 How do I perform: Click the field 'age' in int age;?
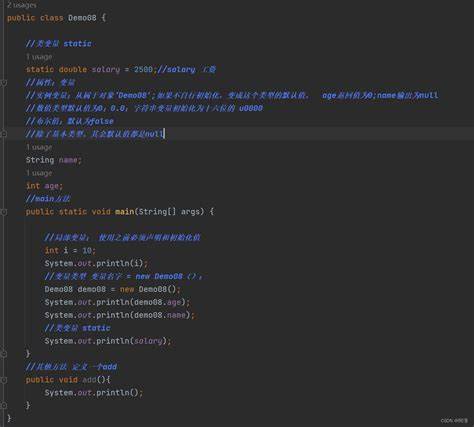pos(52,186)
